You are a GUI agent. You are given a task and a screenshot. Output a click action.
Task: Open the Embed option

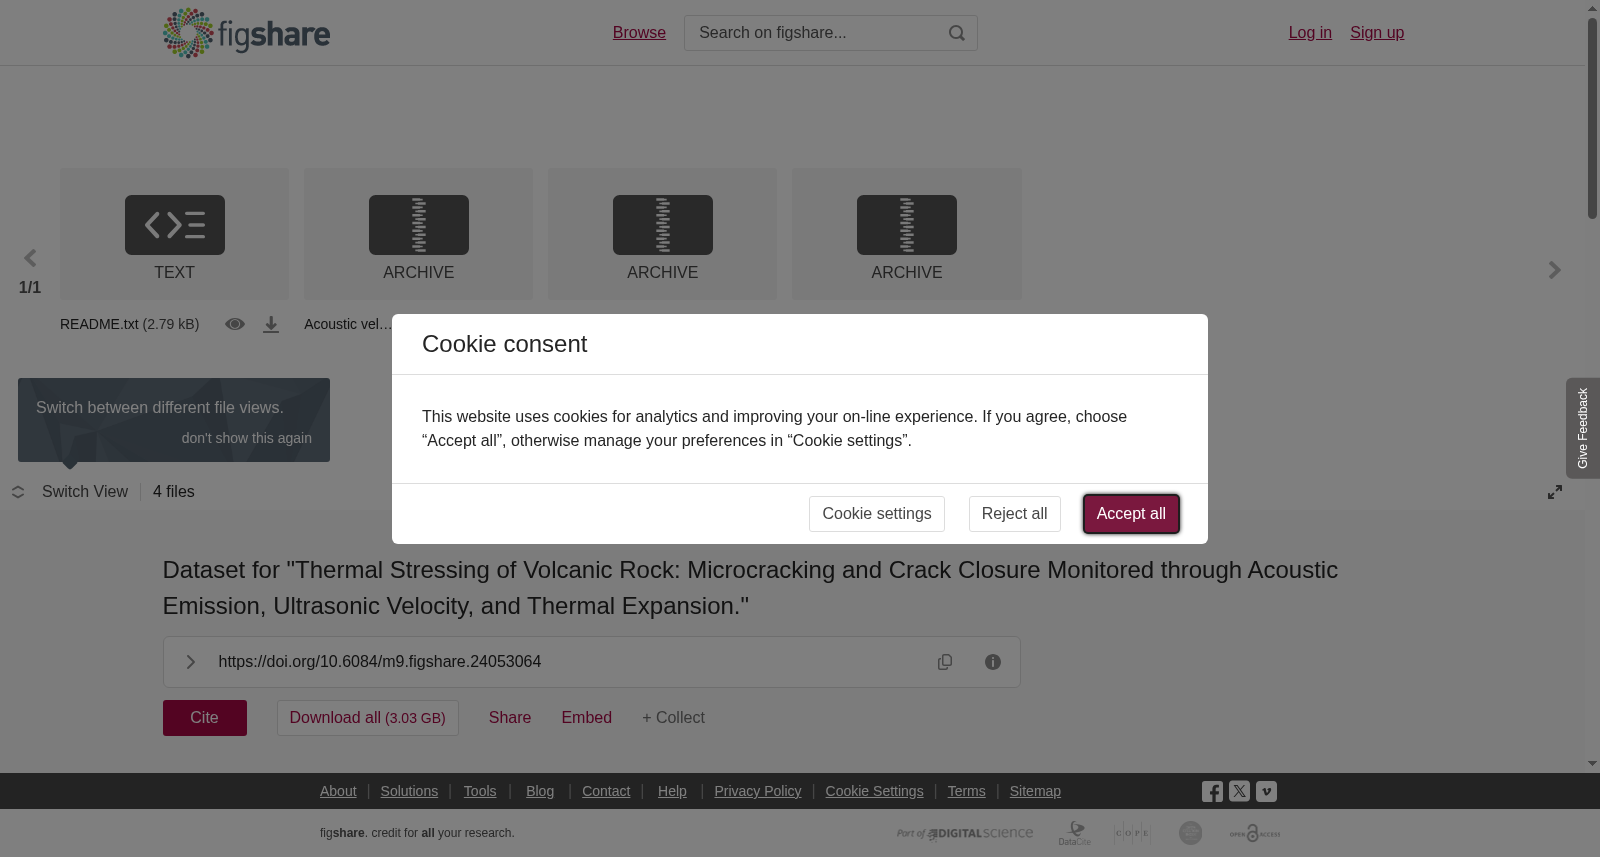587,718
